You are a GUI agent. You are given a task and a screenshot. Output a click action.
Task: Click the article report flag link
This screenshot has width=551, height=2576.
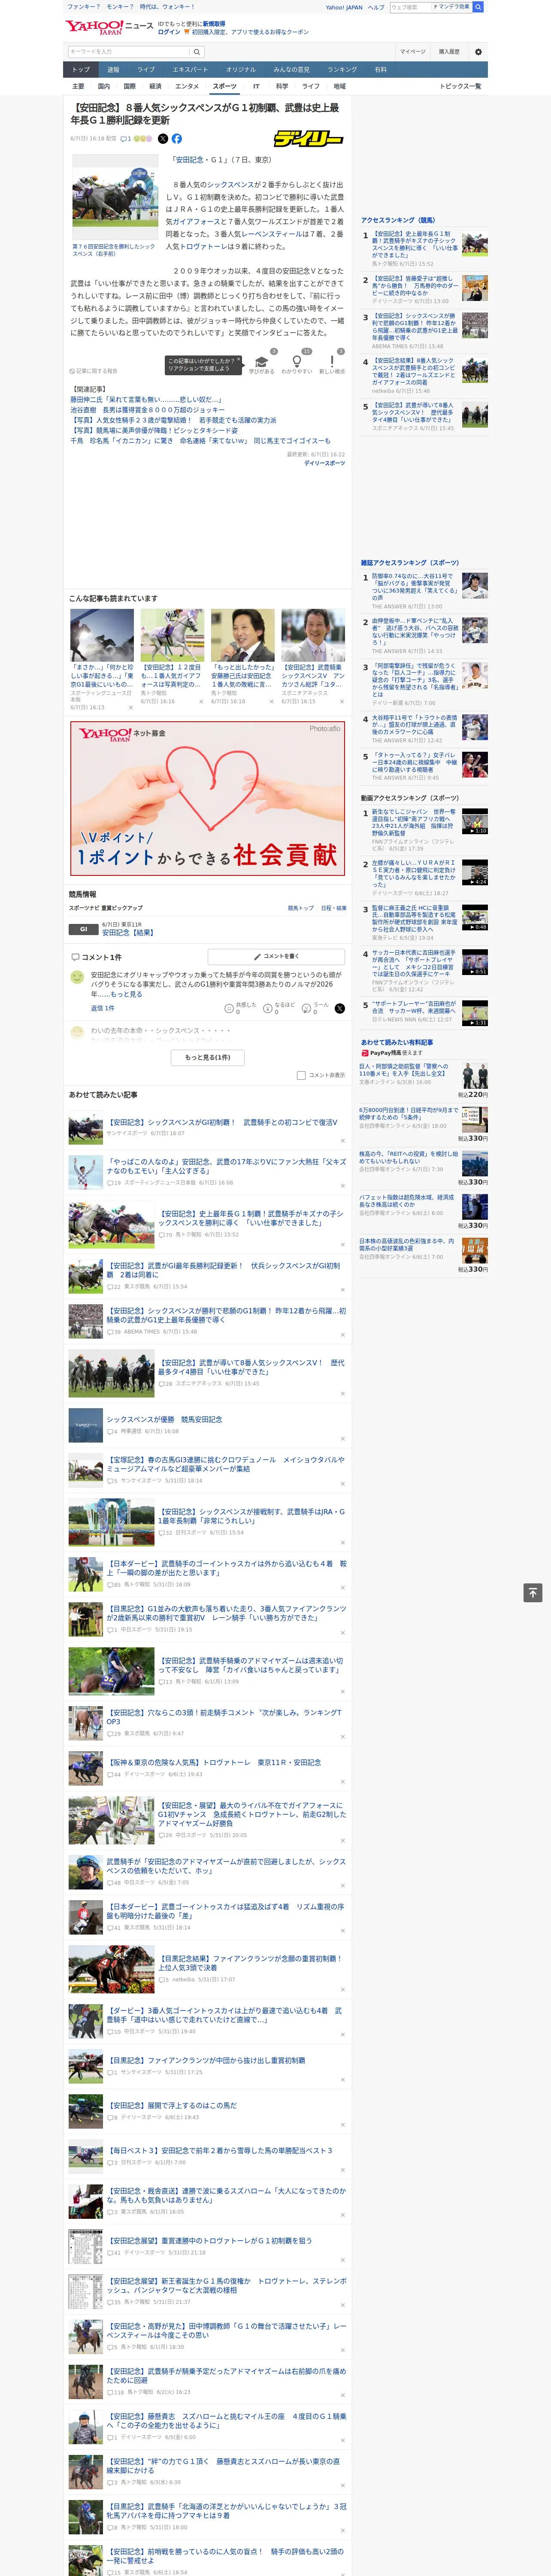(94, 371)
